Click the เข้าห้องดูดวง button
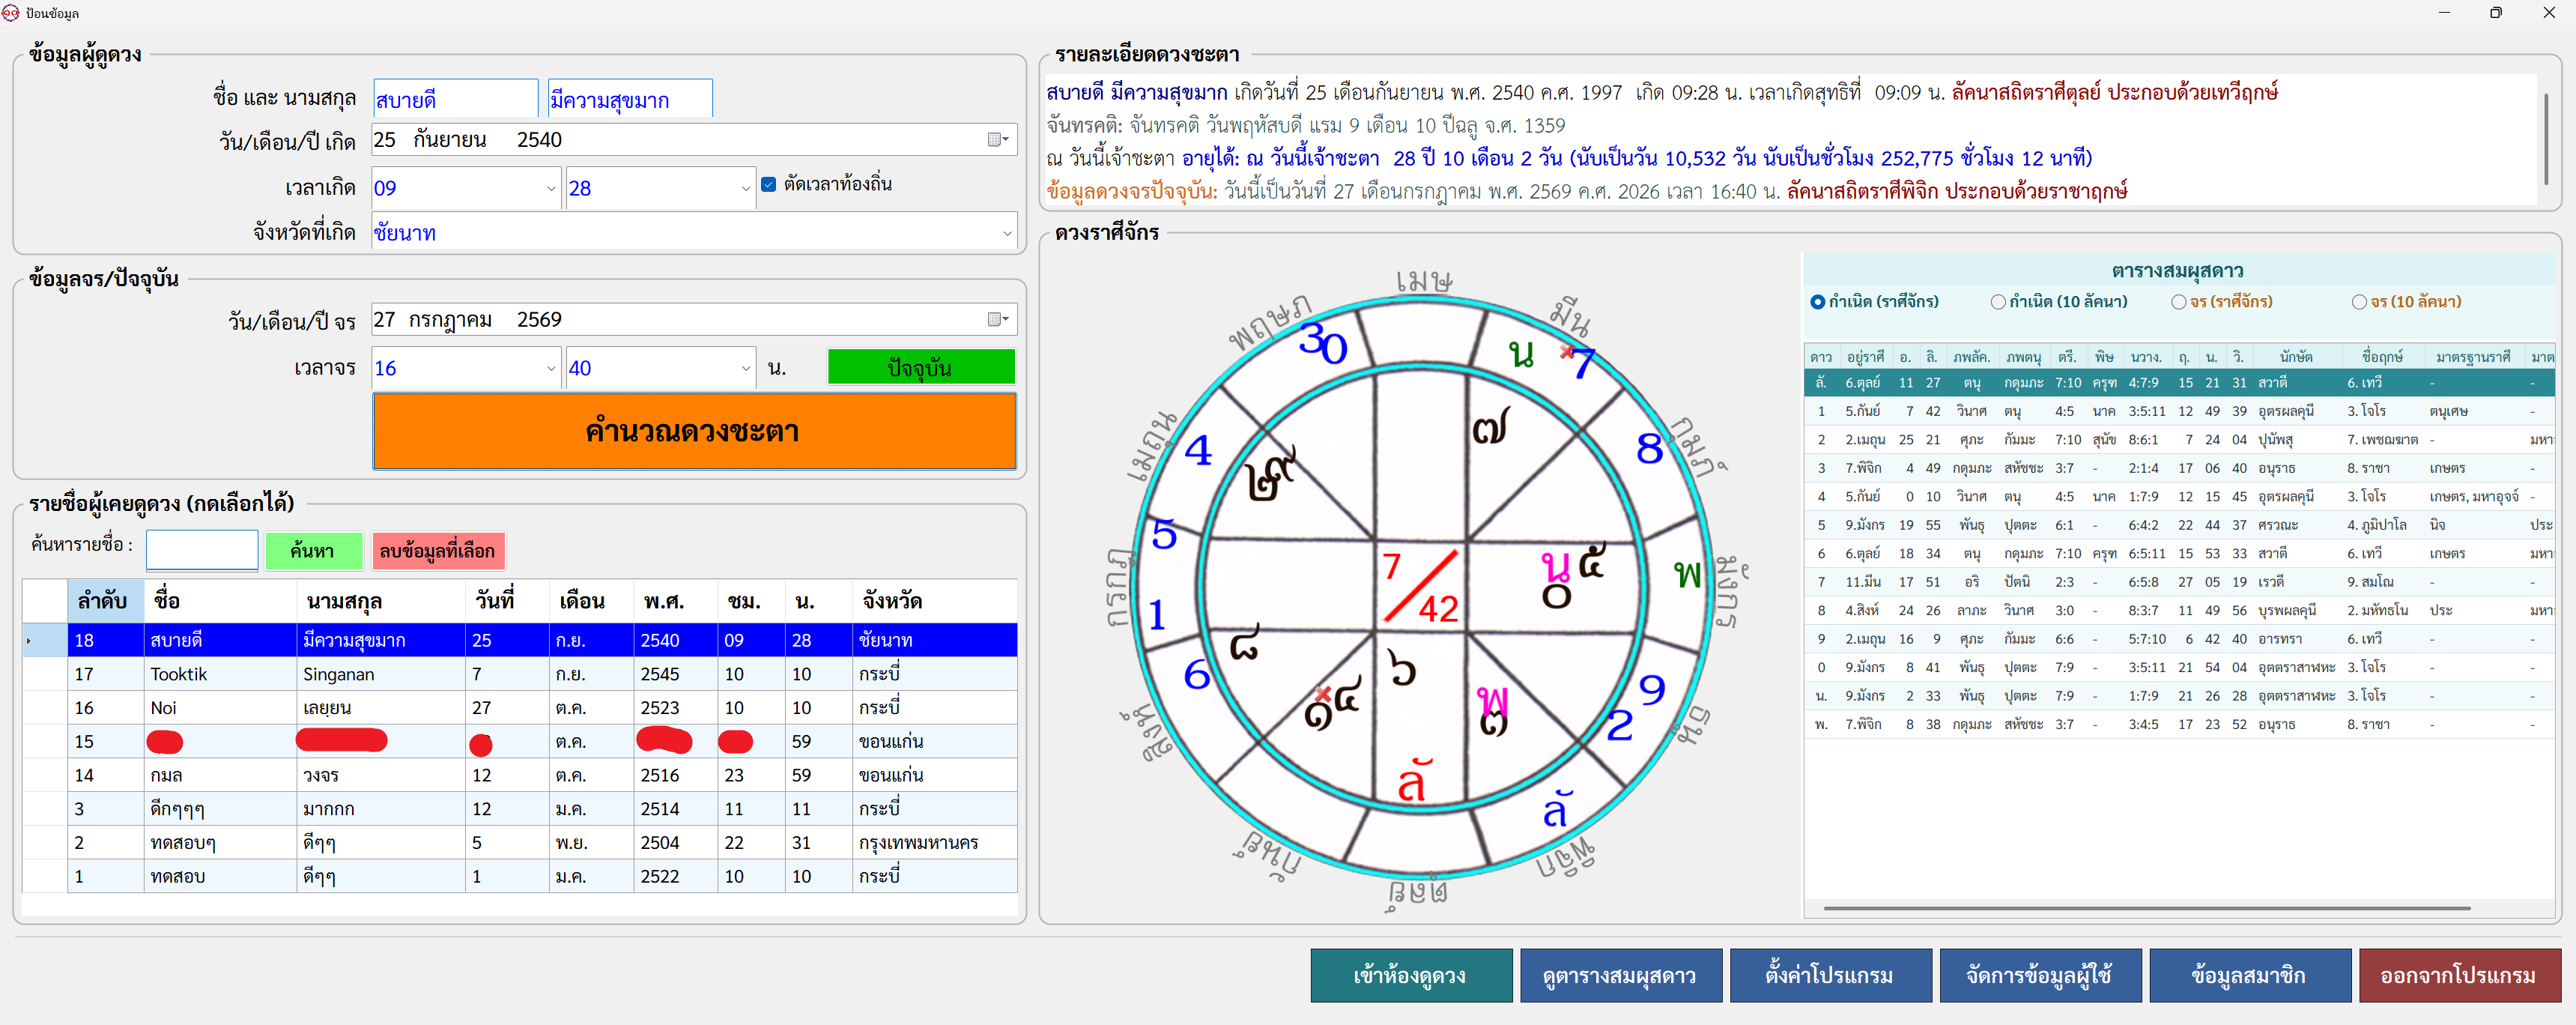This screenshot has height=1025, width=2576. tap(1411, 975)
